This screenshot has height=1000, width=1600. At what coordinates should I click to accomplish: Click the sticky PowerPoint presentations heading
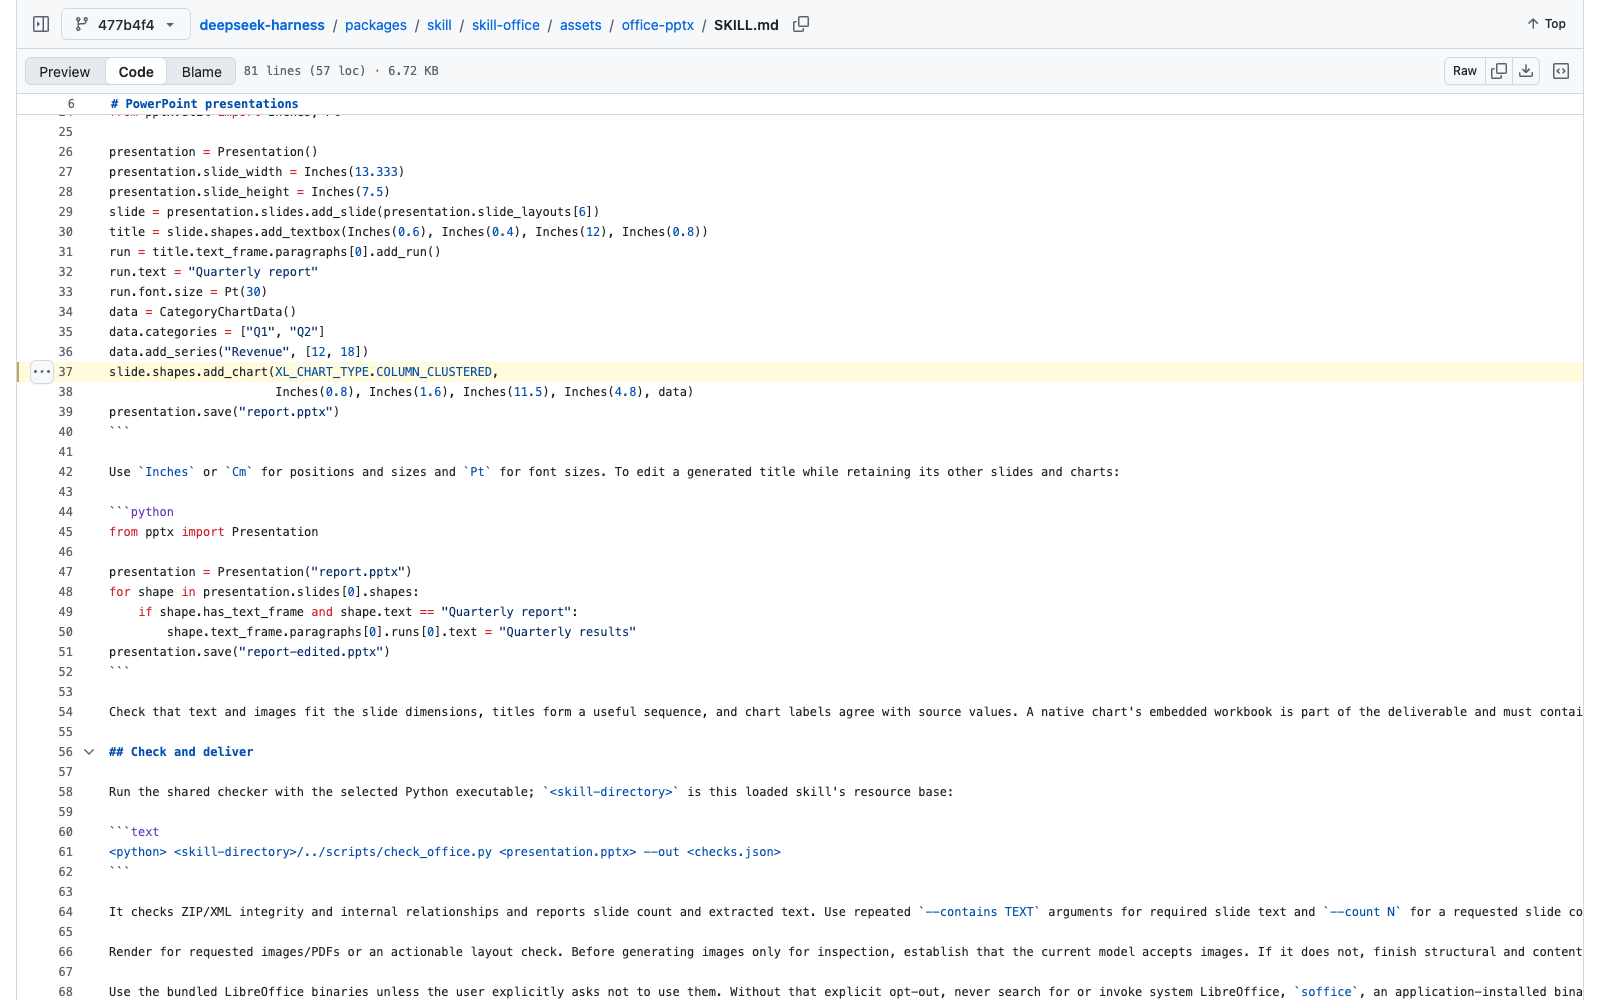(x=204, y=104)
